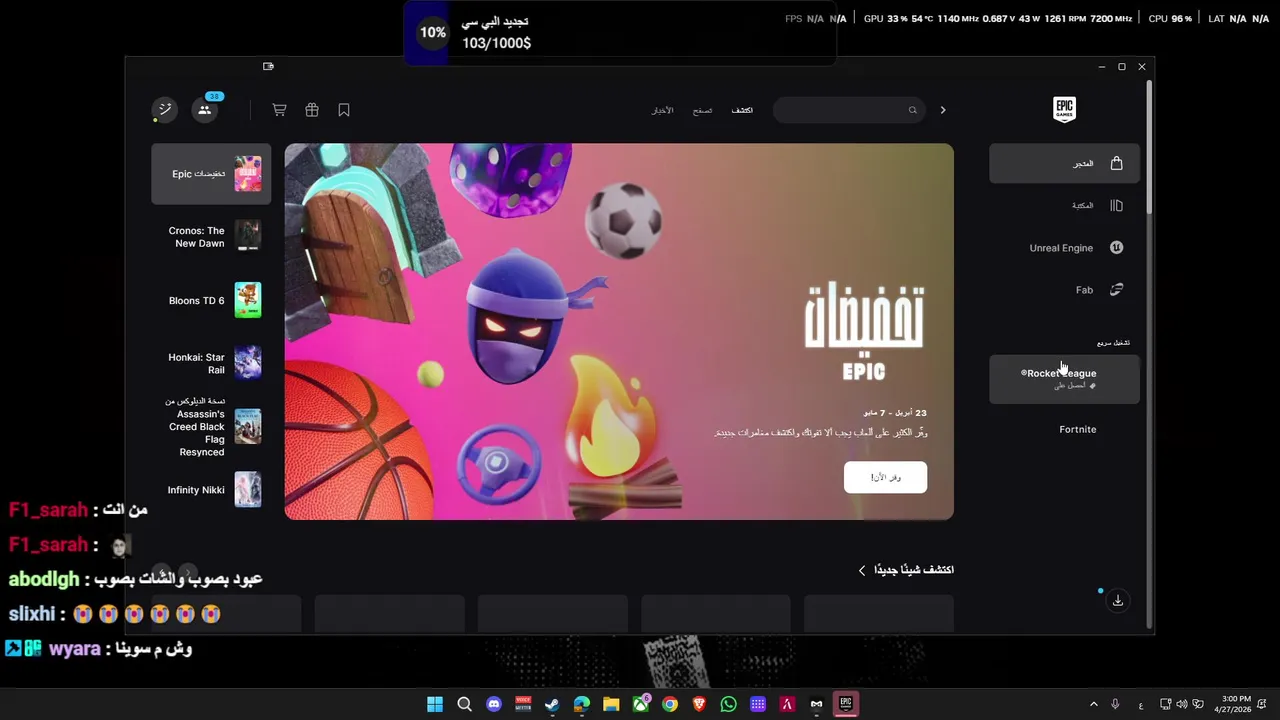Select Bloons TD 6 carousel item
1280x720 pixels.
(211, 300)
